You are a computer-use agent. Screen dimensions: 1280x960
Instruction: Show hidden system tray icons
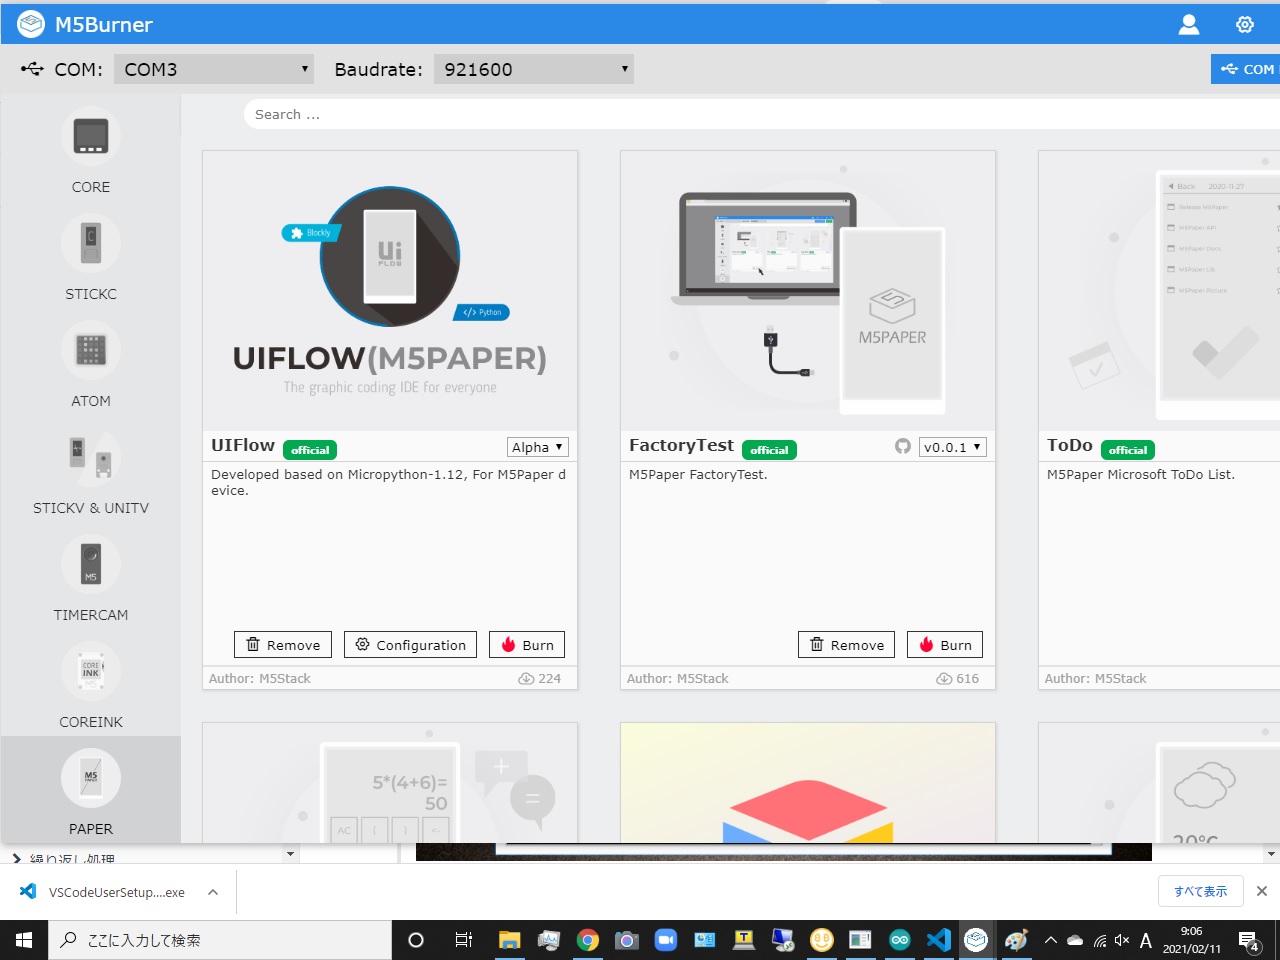point(1050,940)
